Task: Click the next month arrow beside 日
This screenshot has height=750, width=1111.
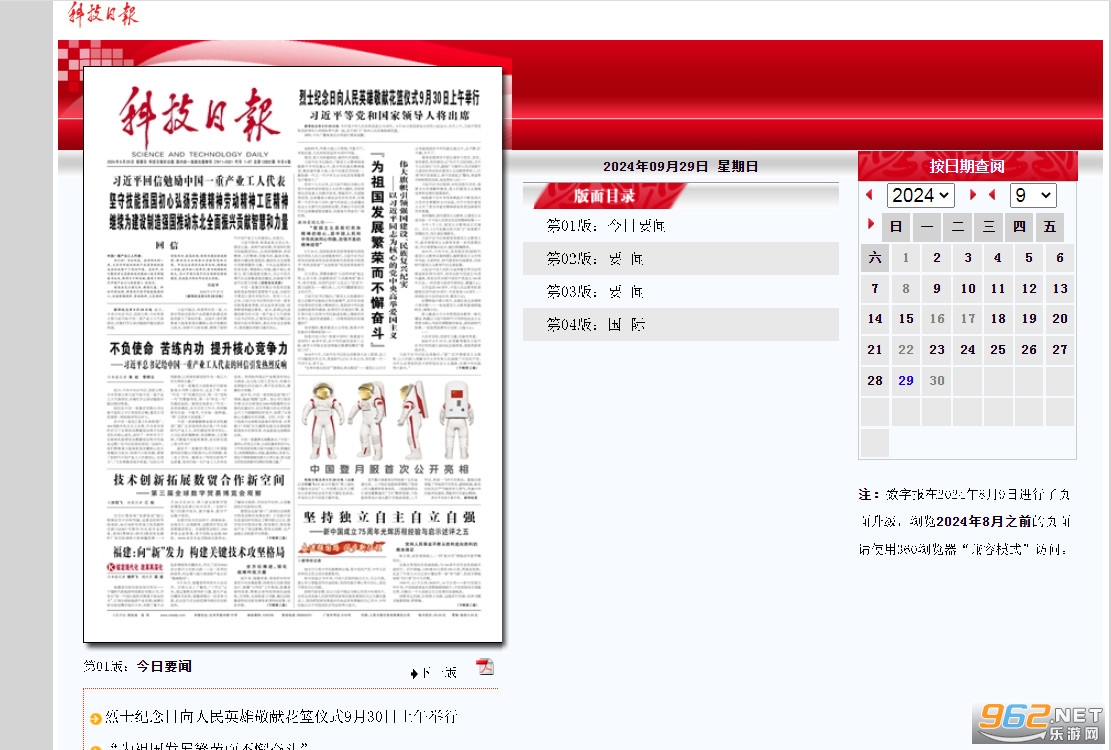Action: click(x=871, y=225)
